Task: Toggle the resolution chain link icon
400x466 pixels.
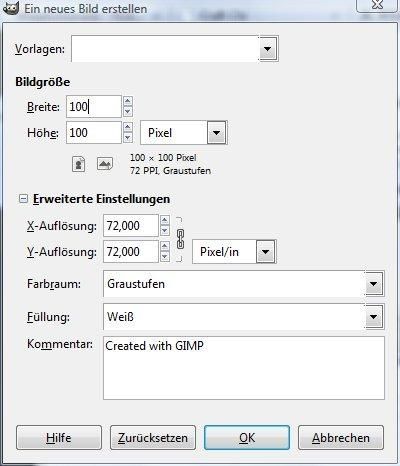Action: click(x=180, y=239)
